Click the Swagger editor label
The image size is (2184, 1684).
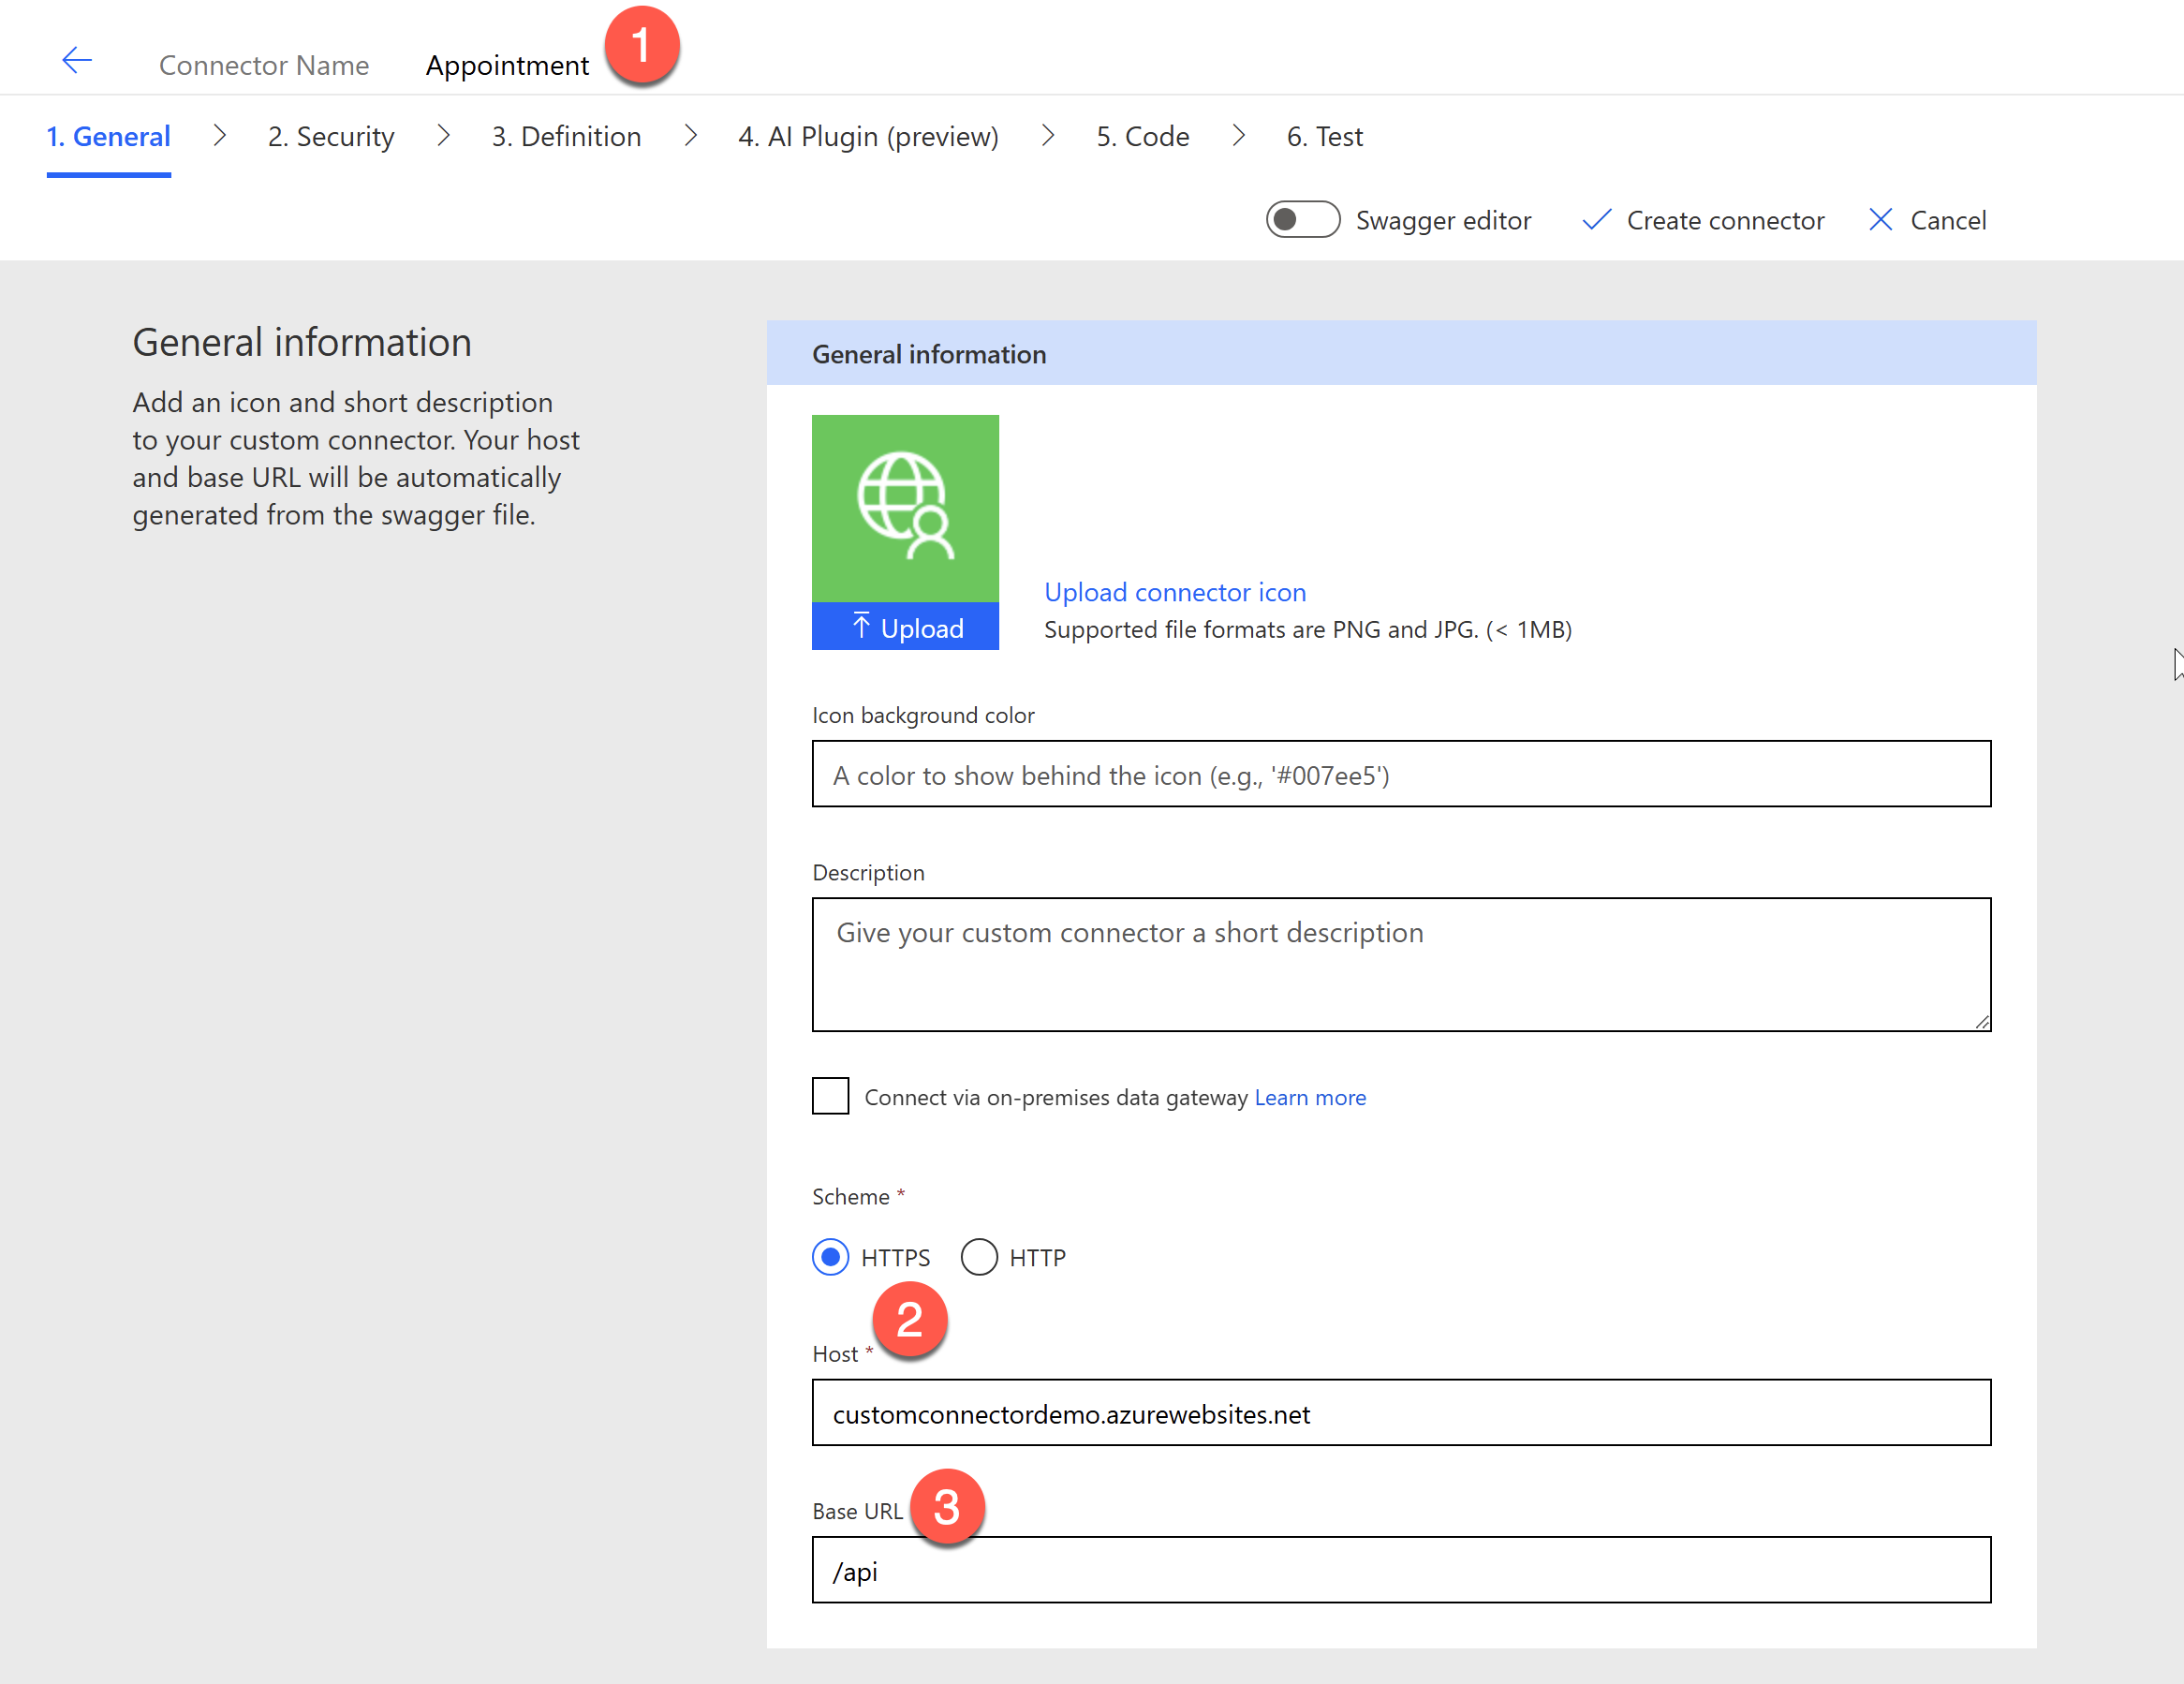click(x=1443, y=220)
